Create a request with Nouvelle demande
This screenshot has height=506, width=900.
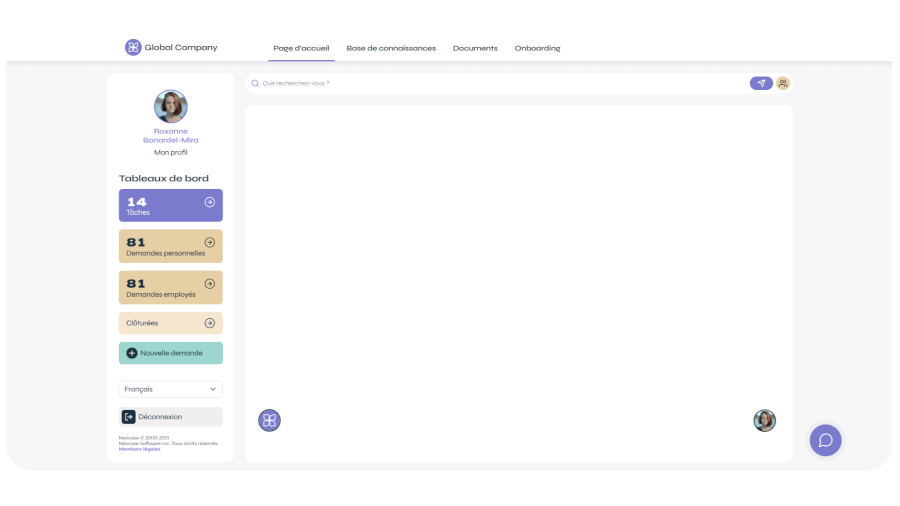pyautogui.click(x=170, y=353)
